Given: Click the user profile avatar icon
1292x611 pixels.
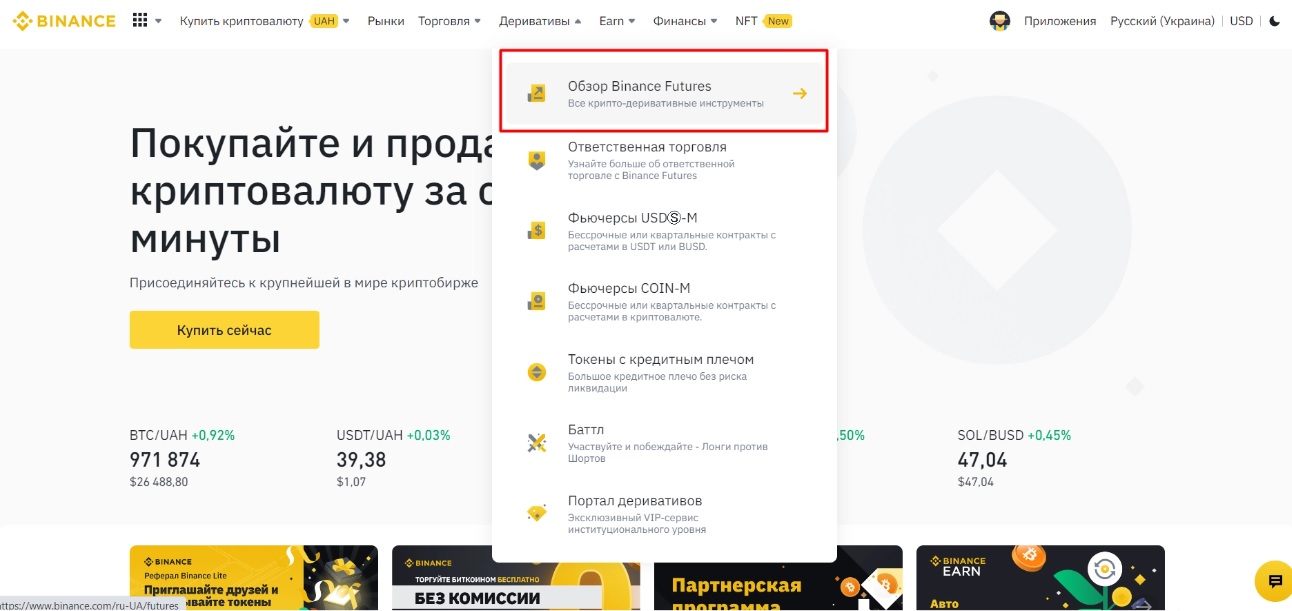Looking at the screenshot, I should [999, 21].
